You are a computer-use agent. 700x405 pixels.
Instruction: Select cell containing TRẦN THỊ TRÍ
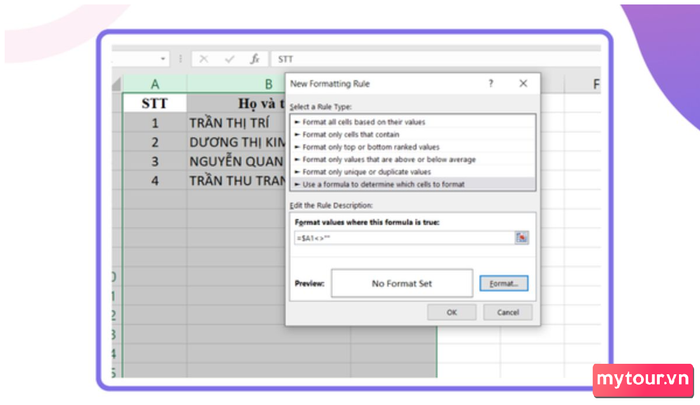point(236,123)
